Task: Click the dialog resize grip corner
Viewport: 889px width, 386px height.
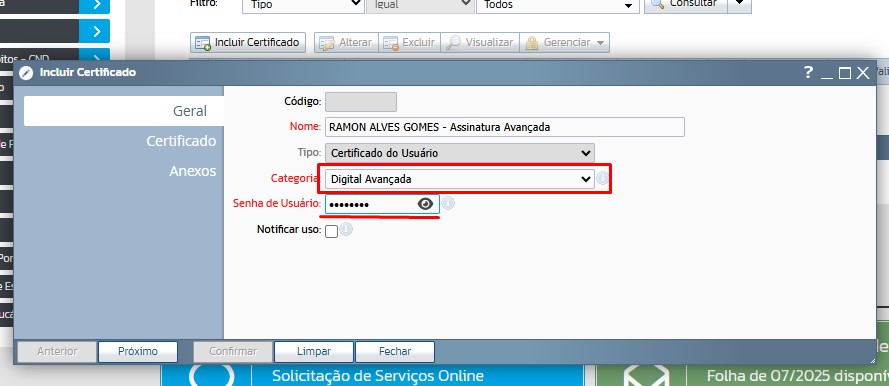Action: click(872, 359)
